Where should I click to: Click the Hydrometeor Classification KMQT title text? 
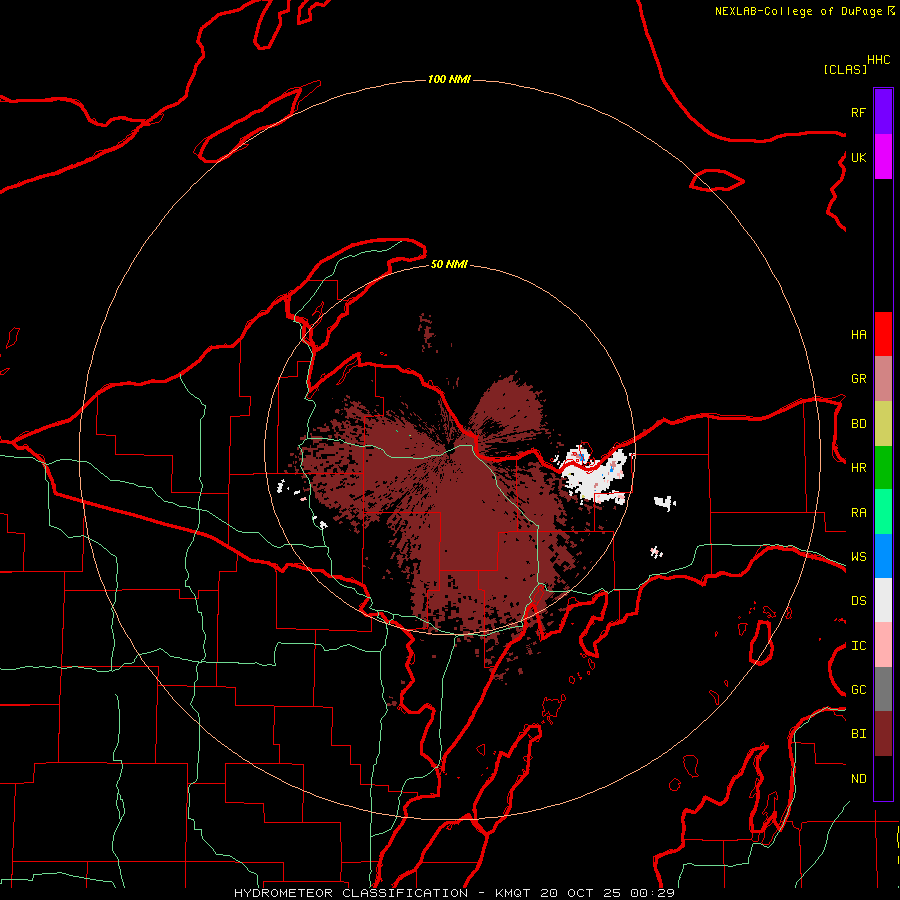454,893
